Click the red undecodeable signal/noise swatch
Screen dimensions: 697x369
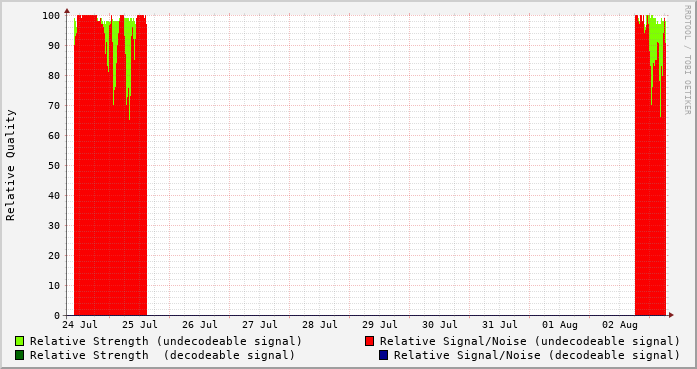tap(369, 341)
